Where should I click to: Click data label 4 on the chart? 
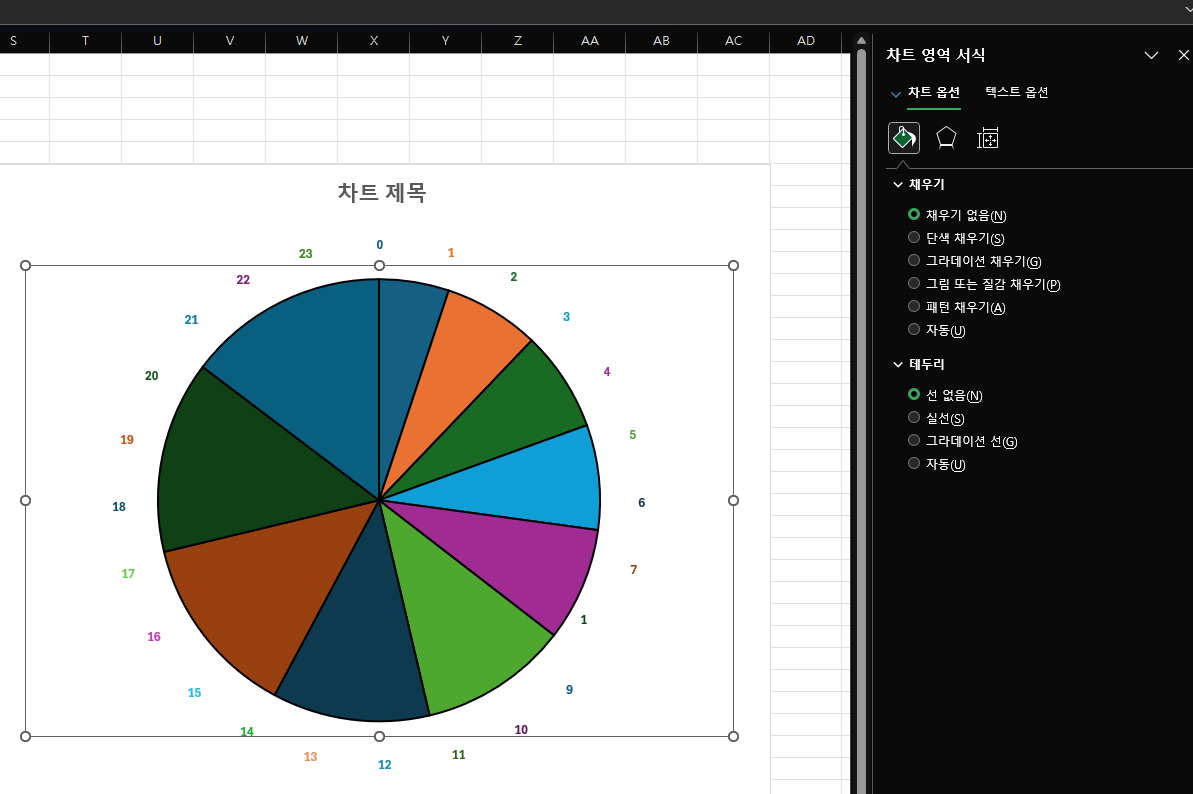tap(606, 371)
